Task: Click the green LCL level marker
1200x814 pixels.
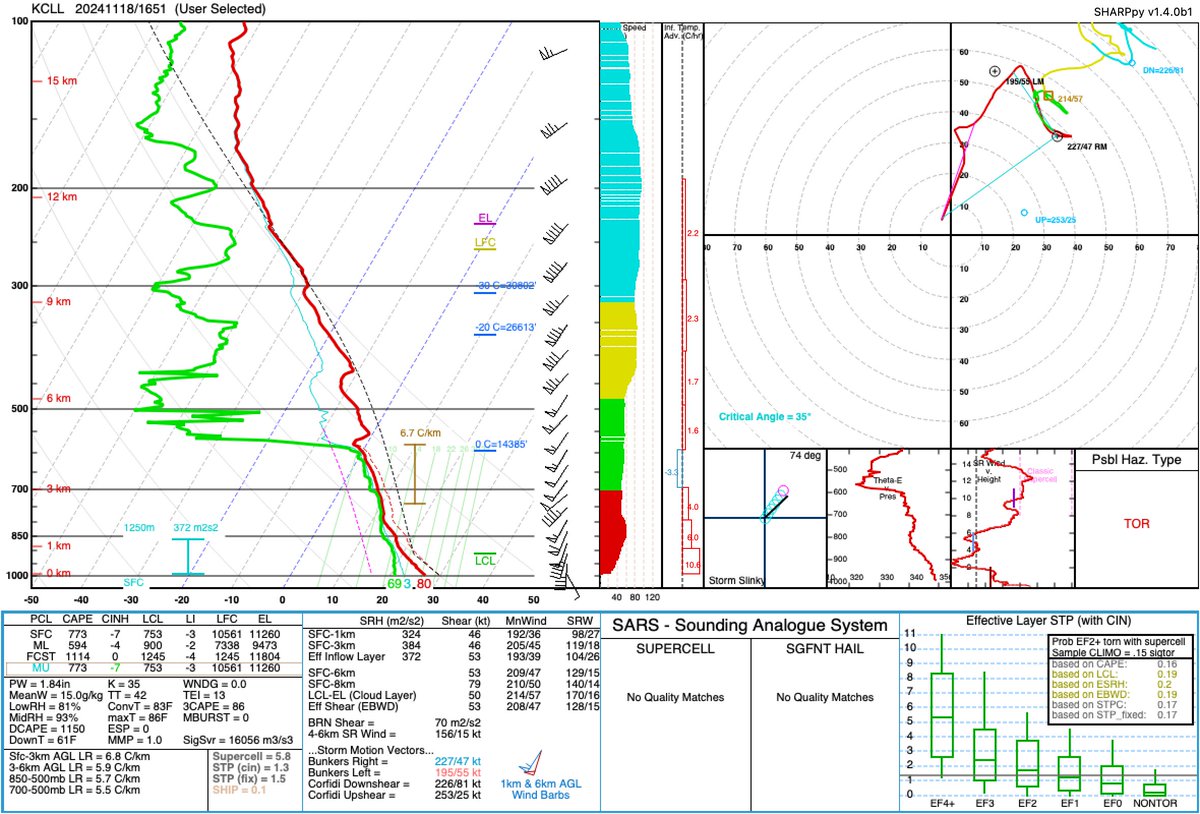Action: [485, 560]
